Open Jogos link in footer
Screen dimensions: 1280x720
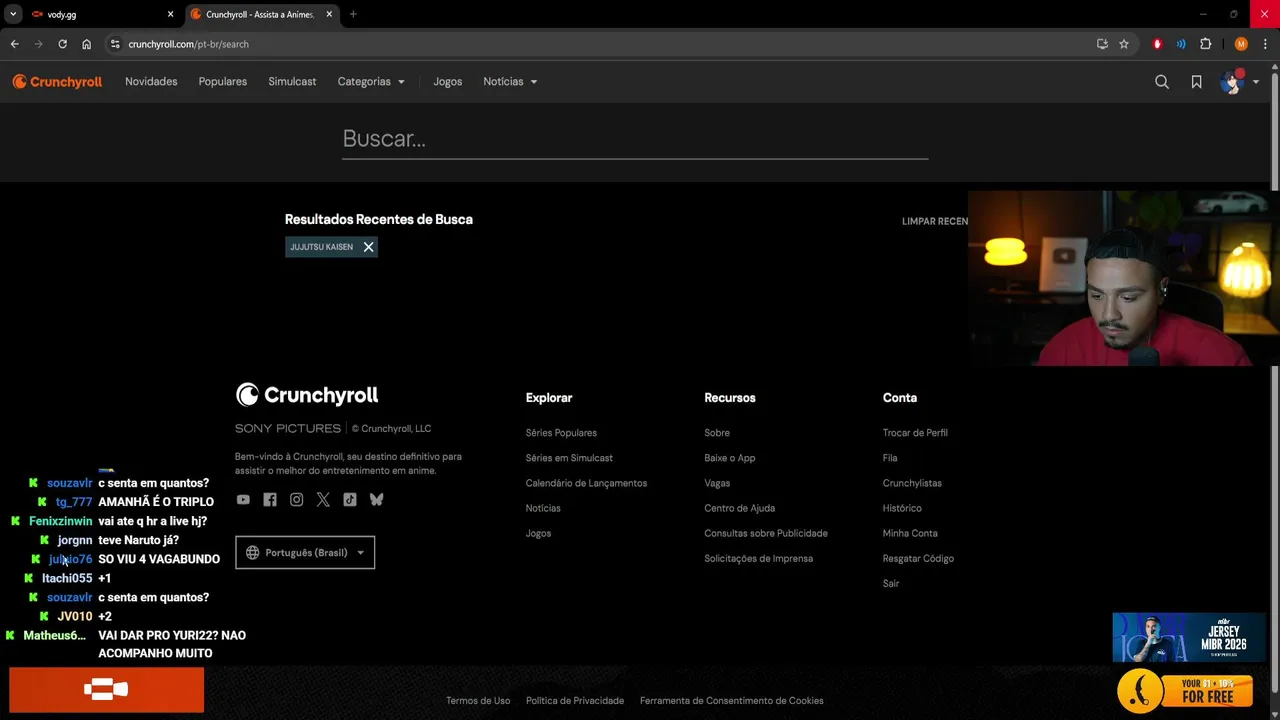[538, 533]
